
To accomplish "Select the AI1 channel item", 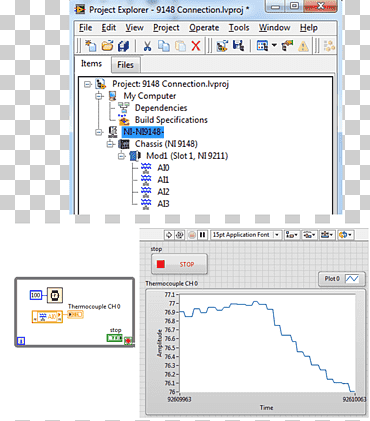I will 163,180.
